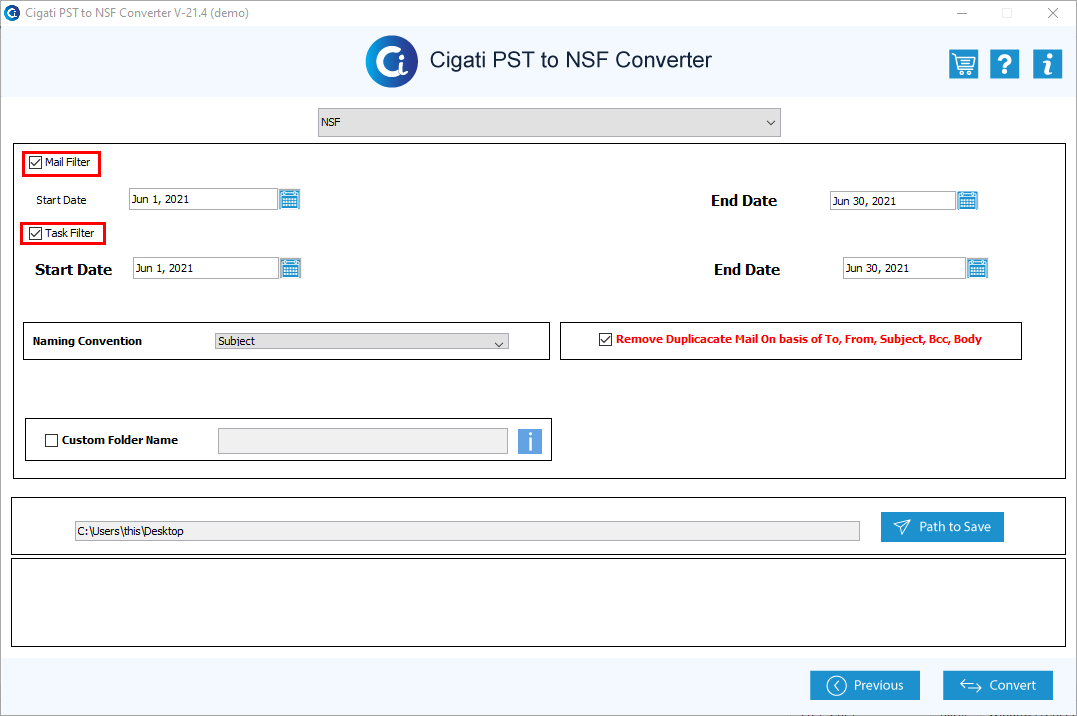Expand the NSF format dropdown
The image size is (1077, 716).
[x=549, y=122]
